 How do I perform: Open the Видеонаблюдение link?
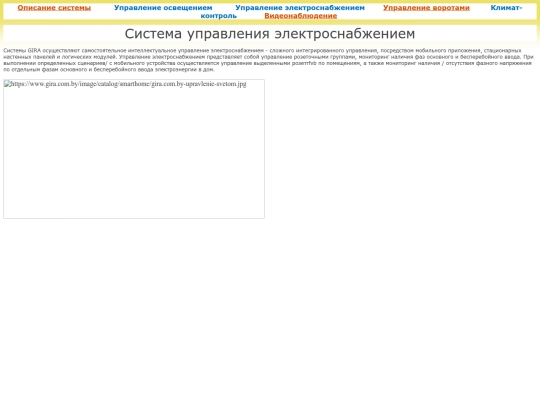300,16
